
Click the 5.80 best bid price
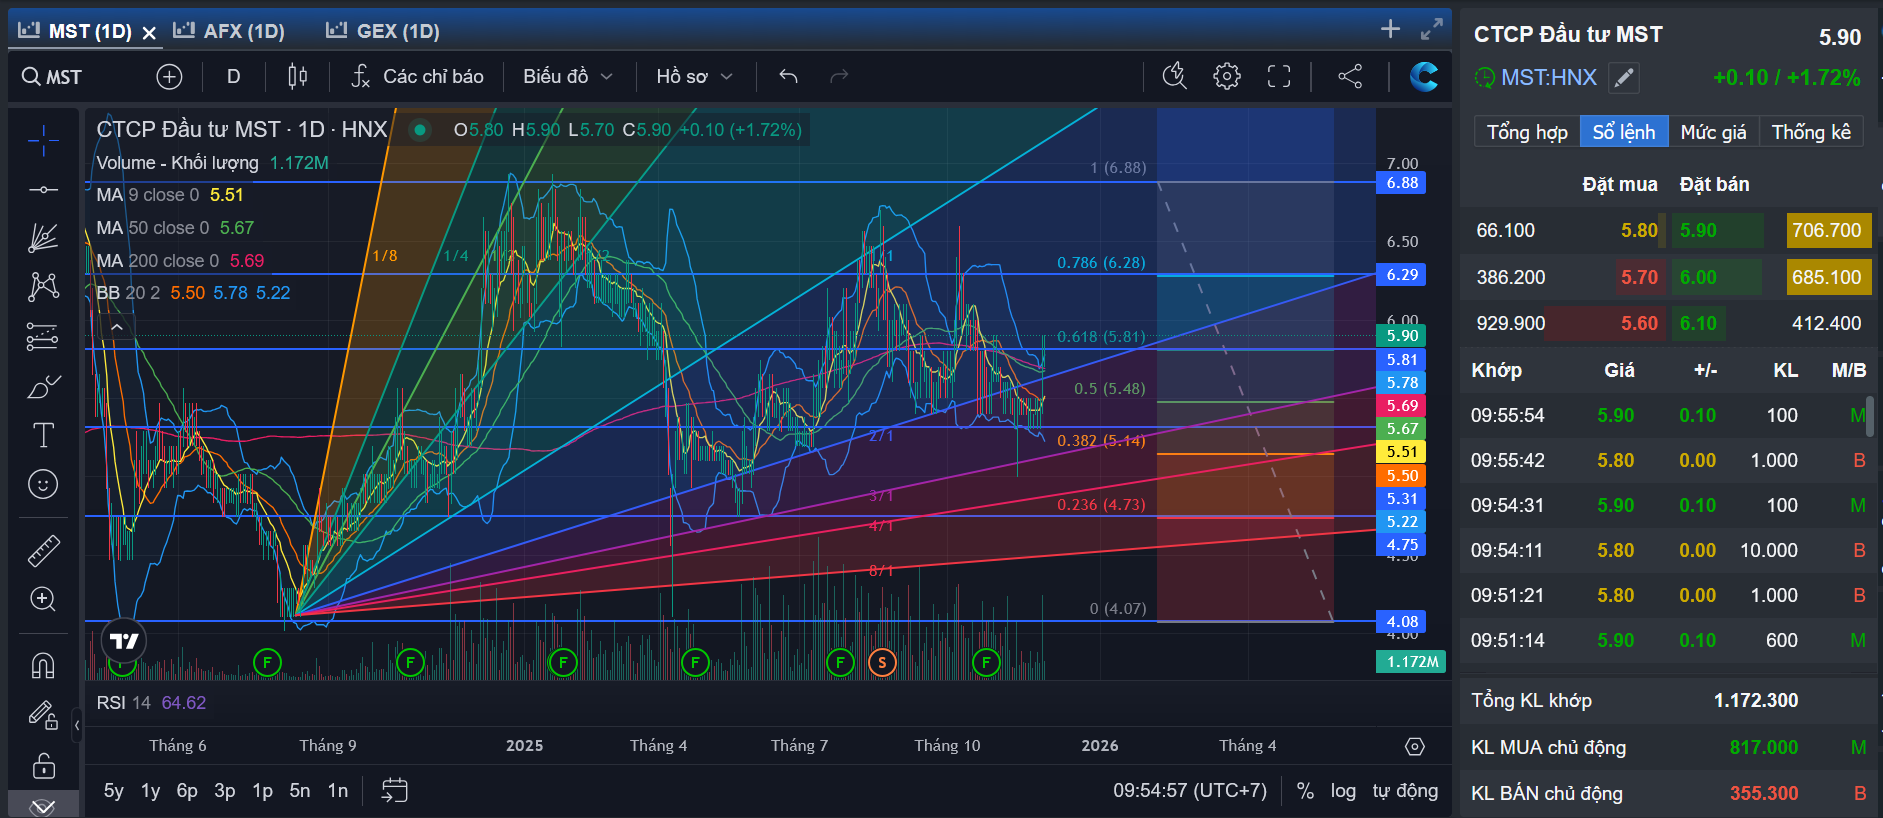pyautogui.click(x=1639, y=230)
